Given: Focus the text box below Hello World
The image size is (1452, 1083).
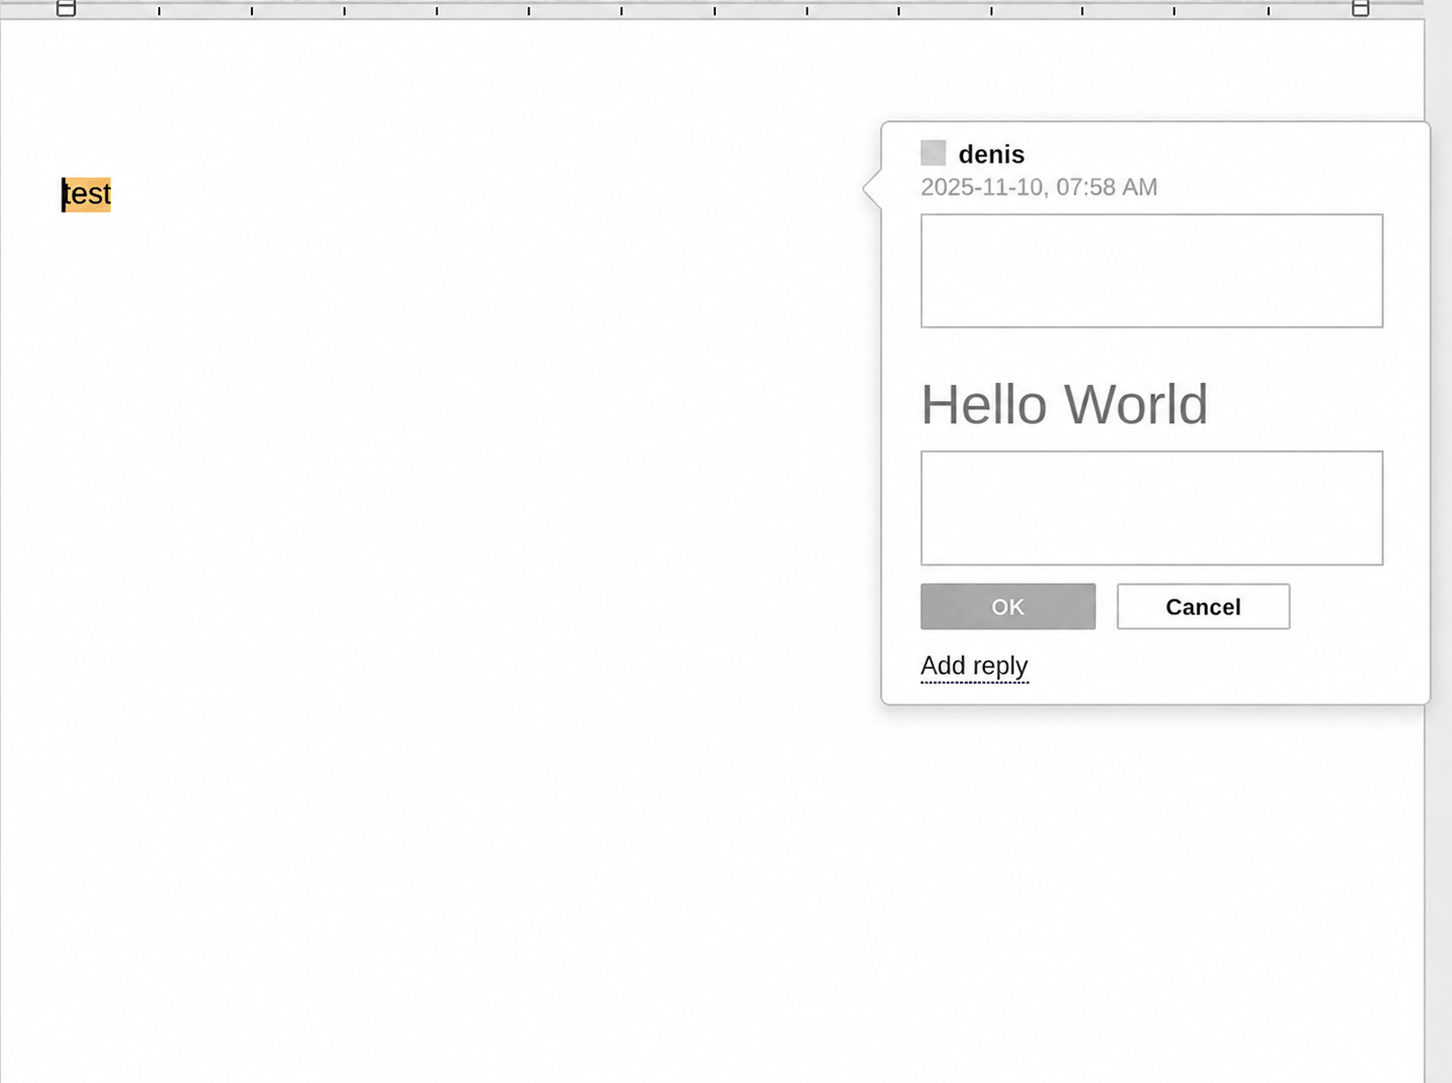Looking at the screenshot, I should tap(1152, 508).
